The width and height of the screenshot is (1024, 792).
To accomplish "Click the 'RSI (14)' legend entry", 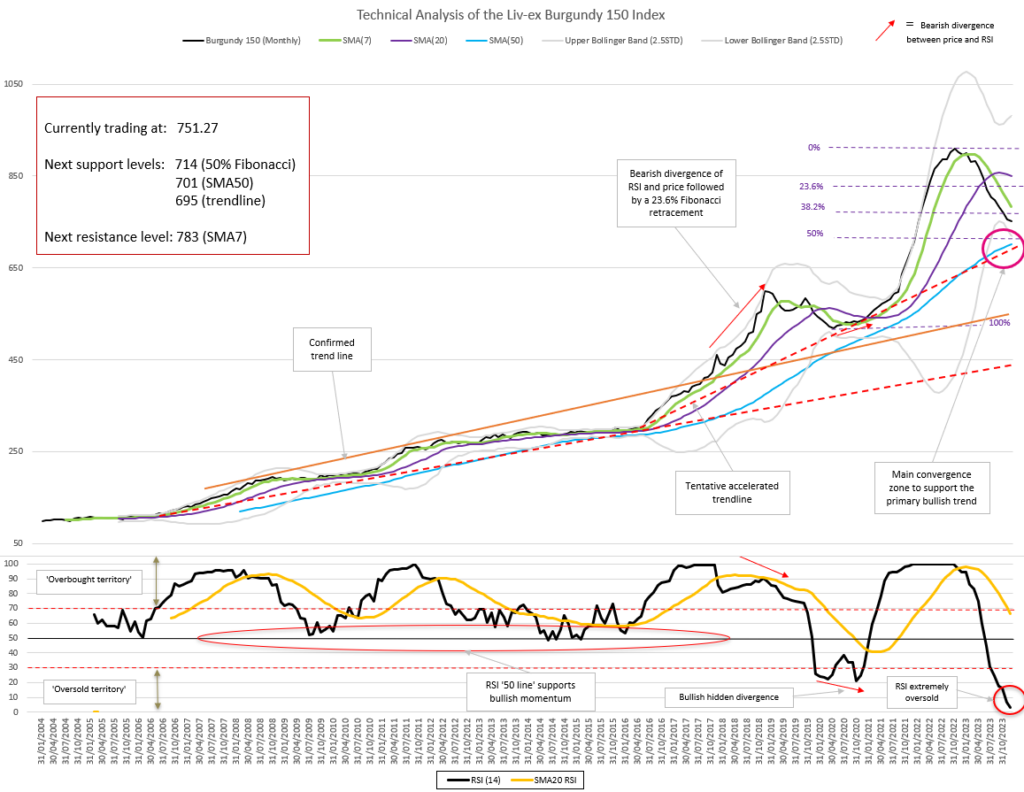I will pyautogui.click(x=474, y=780).
